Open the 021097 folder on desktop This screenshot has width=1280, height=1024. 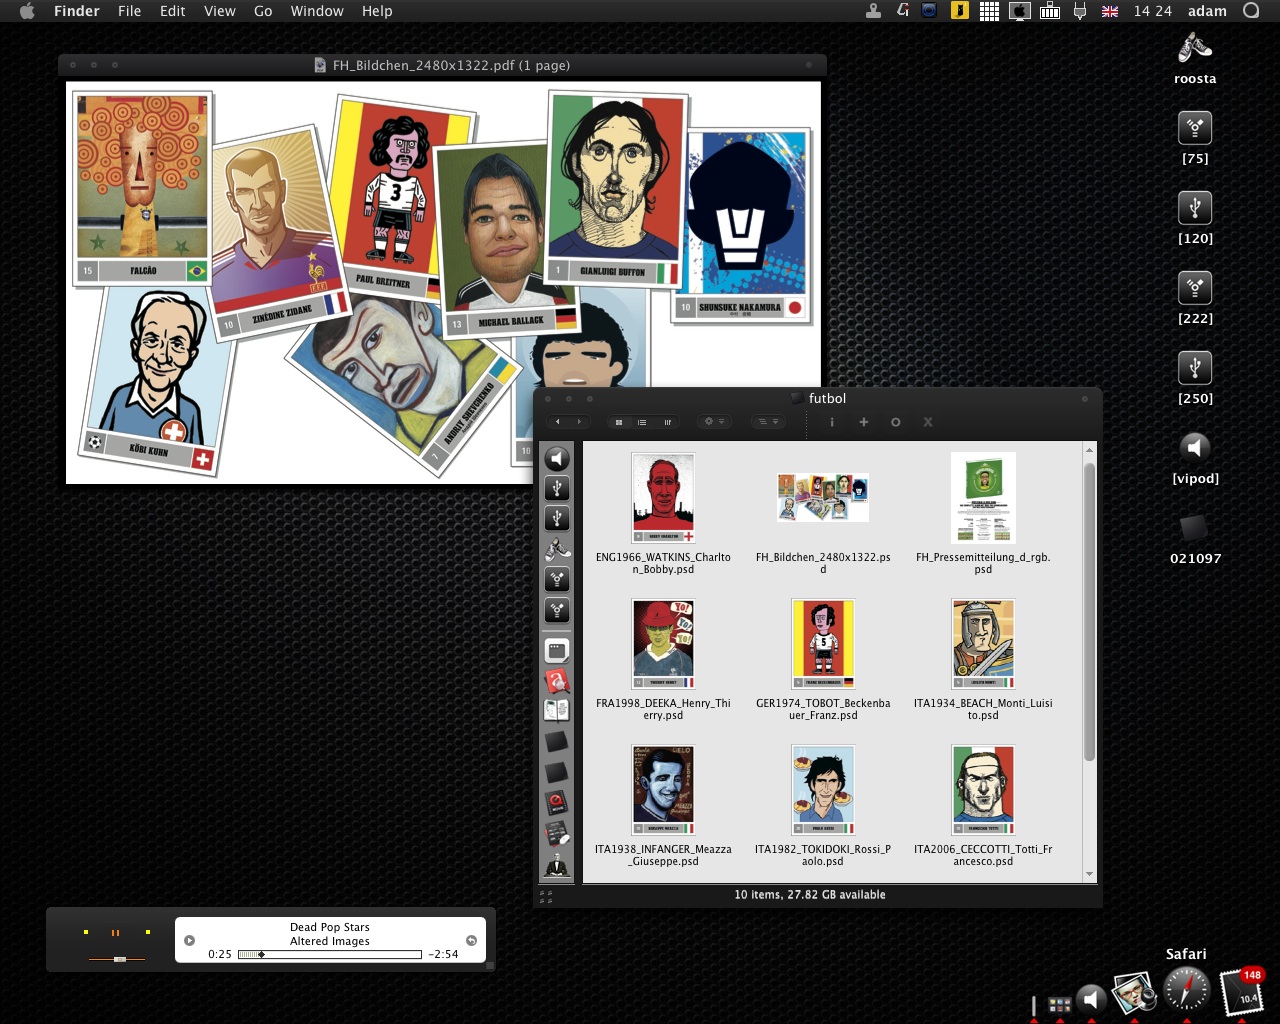pyautogui.click(x=1195, y=528)
